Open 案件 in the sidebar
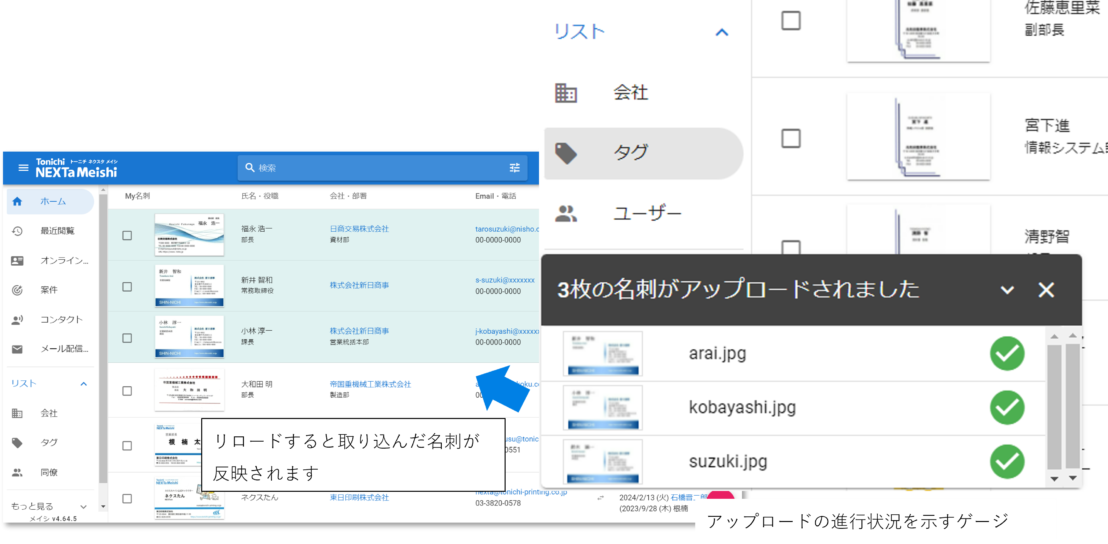Screen dimensions: 1108x544 coord(50,290)
